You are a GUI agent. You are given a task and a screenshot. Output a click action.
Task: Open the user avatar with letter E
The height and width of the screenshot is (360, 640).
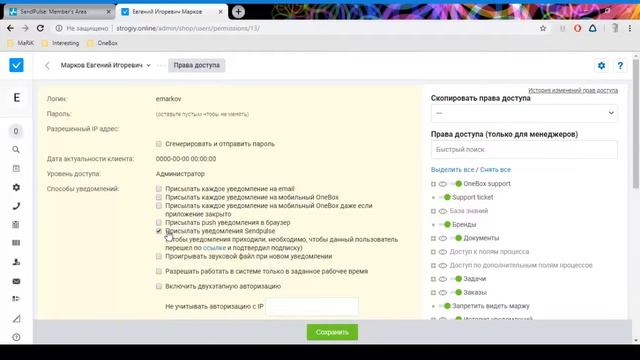click(x=16, y=98)
